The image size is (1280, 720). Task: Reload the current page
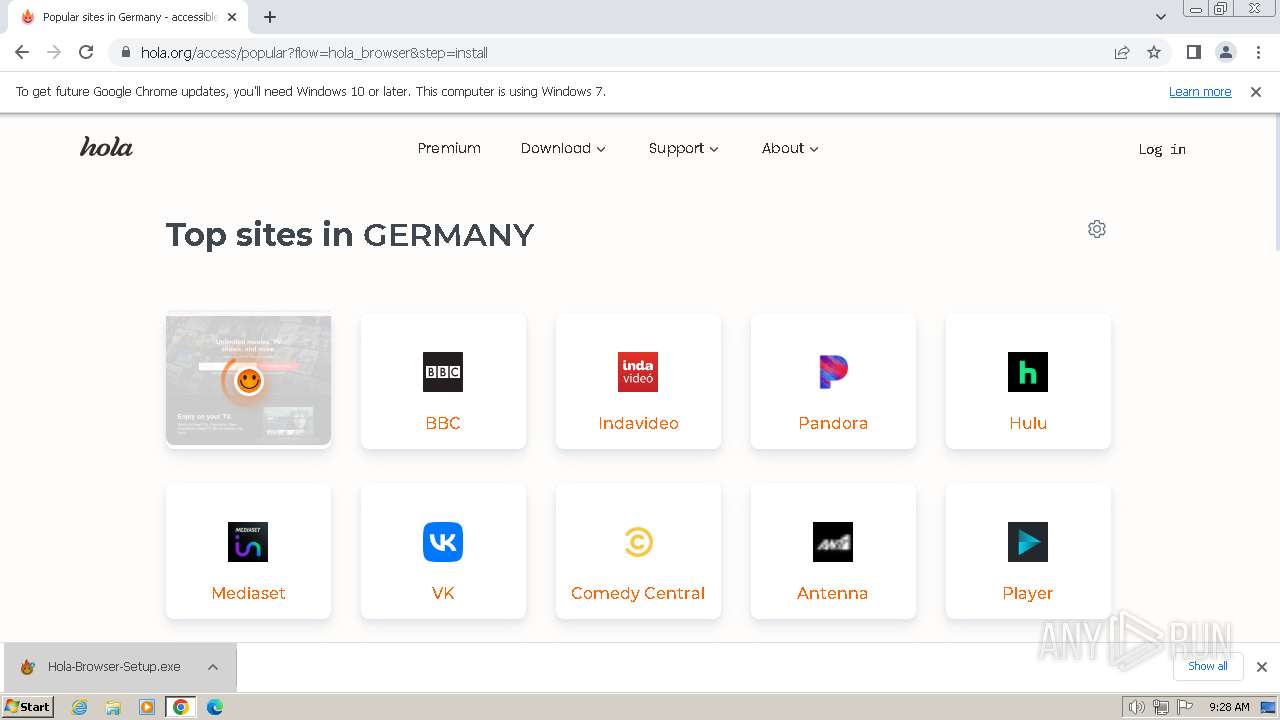[86, 52]
